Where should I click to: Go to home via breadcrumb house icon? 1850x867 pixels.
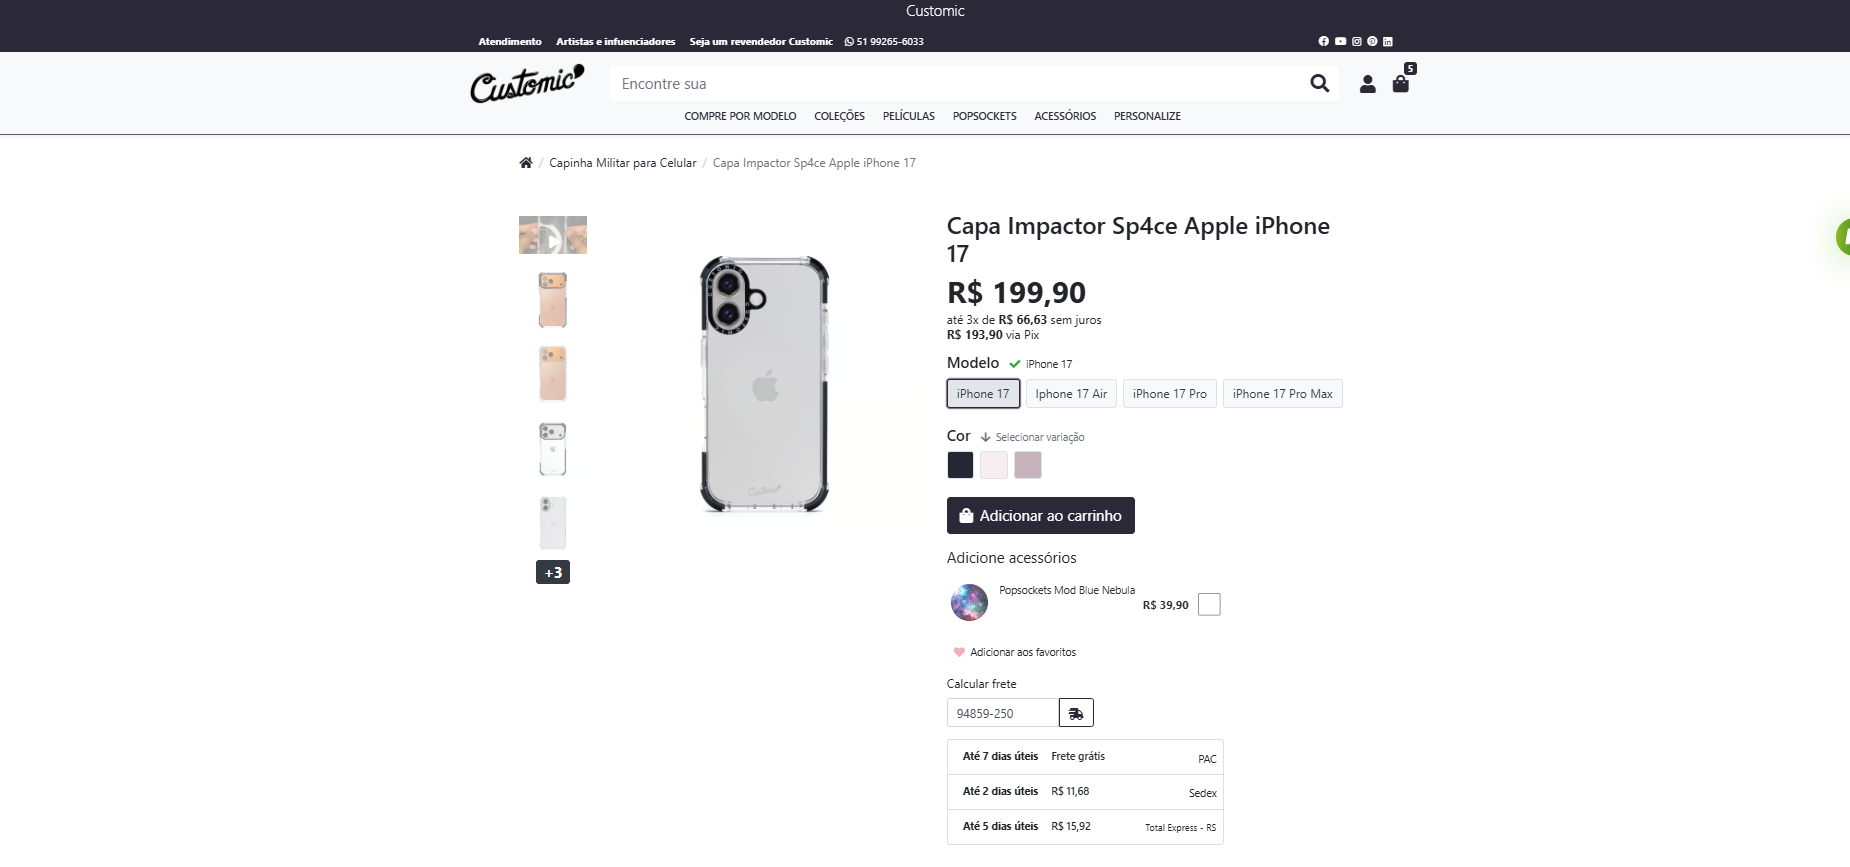(x=526, y=163)
